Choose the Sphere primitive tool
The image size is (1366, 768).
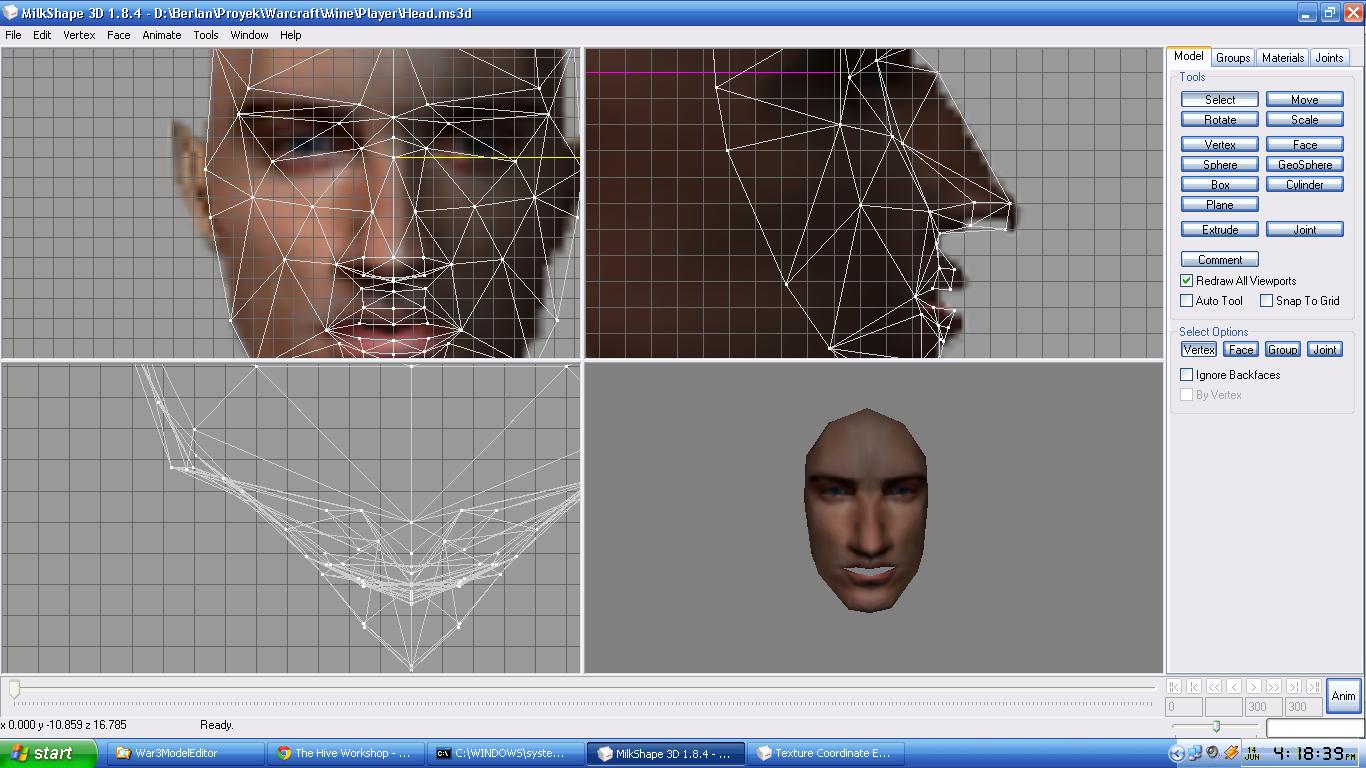click(x=1219, y=164)
